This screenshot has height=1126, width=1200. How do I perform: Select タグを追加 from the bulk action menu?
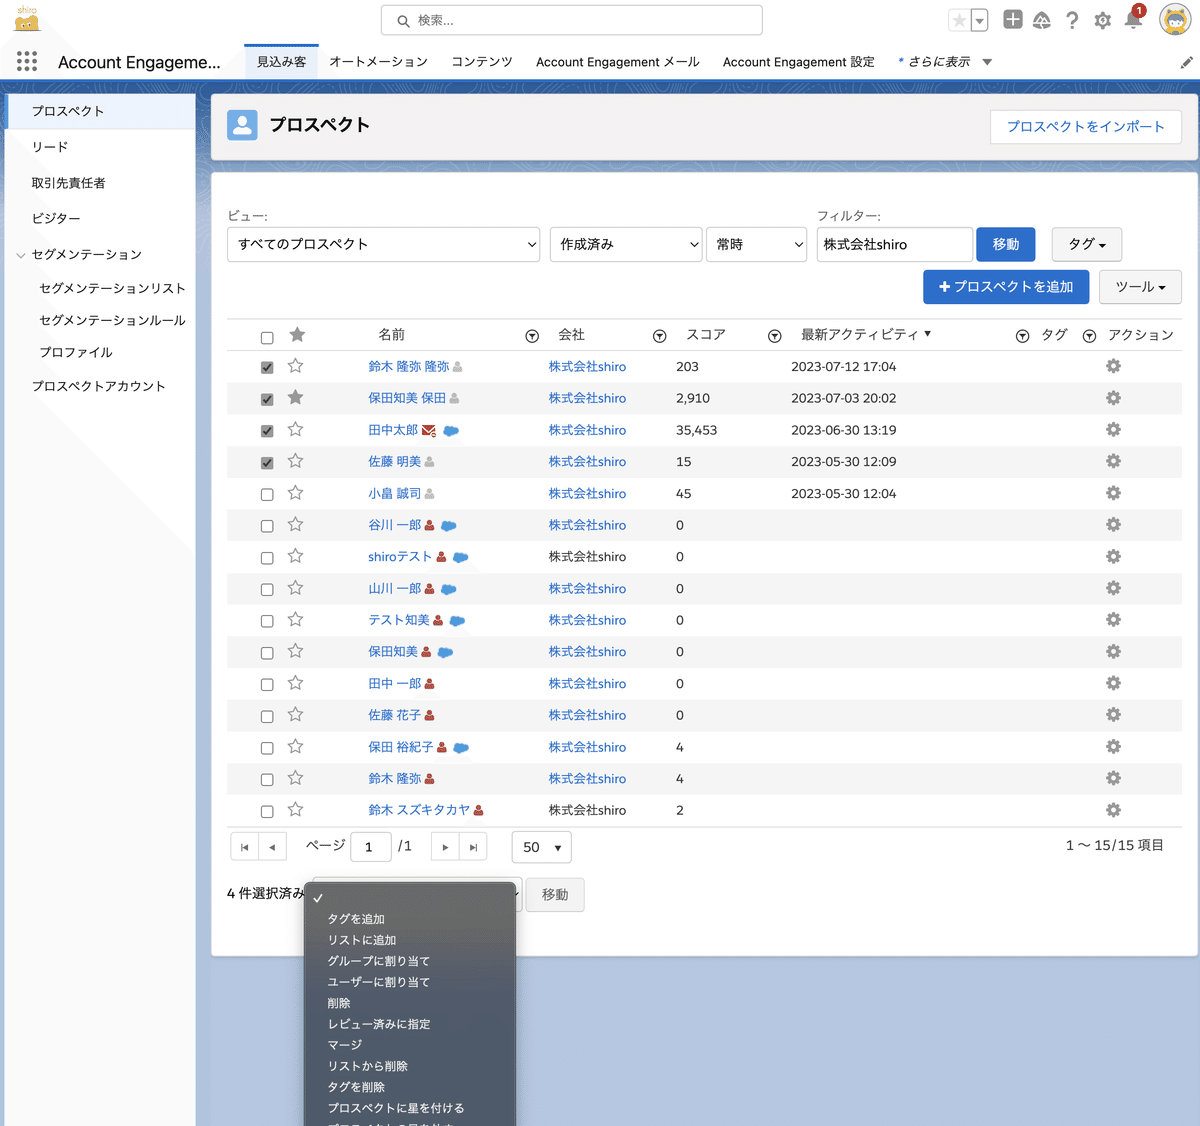tap(356, 919)
